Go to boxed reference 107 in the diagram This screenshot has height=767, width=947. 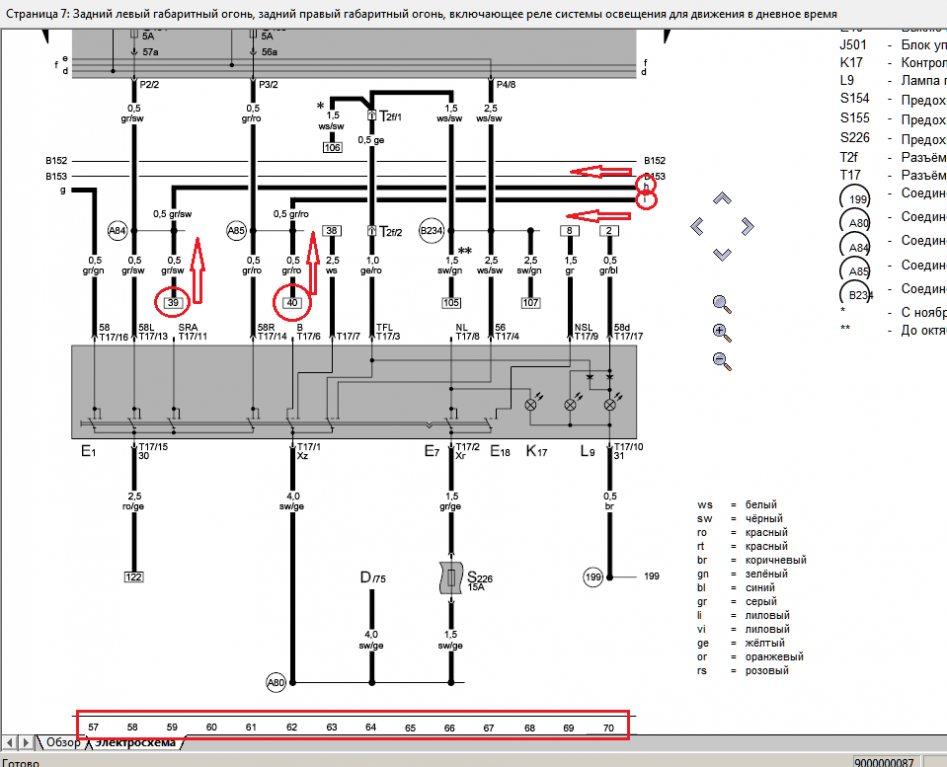[530, 301]
